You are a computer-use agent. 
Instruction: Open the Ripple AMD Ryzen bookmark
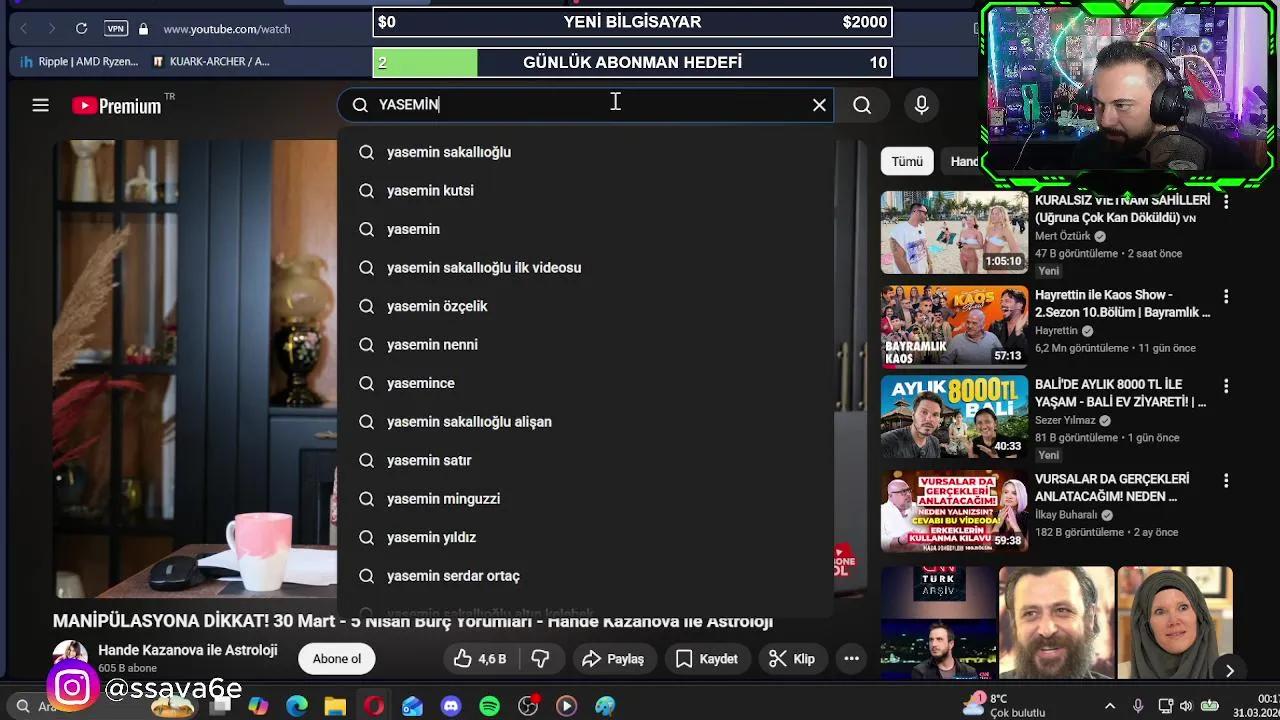(79, 61)
